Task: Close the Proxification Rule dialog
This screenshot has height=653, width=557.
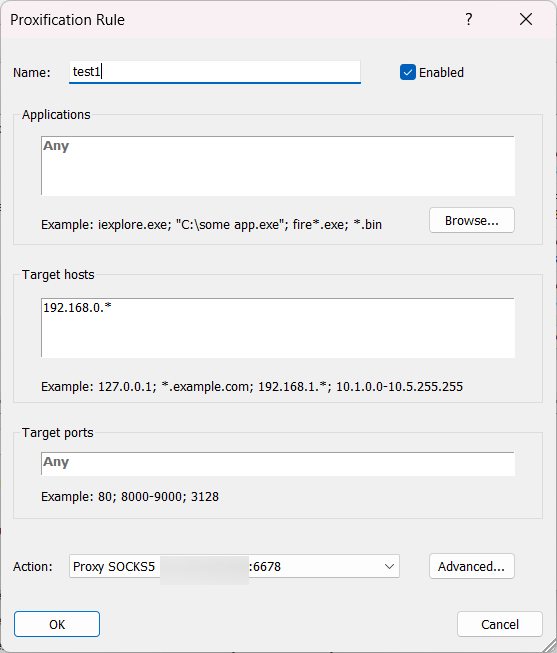Action: (526, 19)
